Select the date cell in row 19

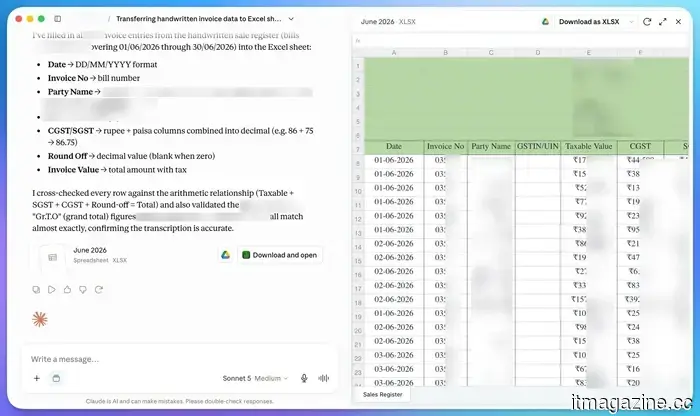pyautogui.click(x=394, y=313)
